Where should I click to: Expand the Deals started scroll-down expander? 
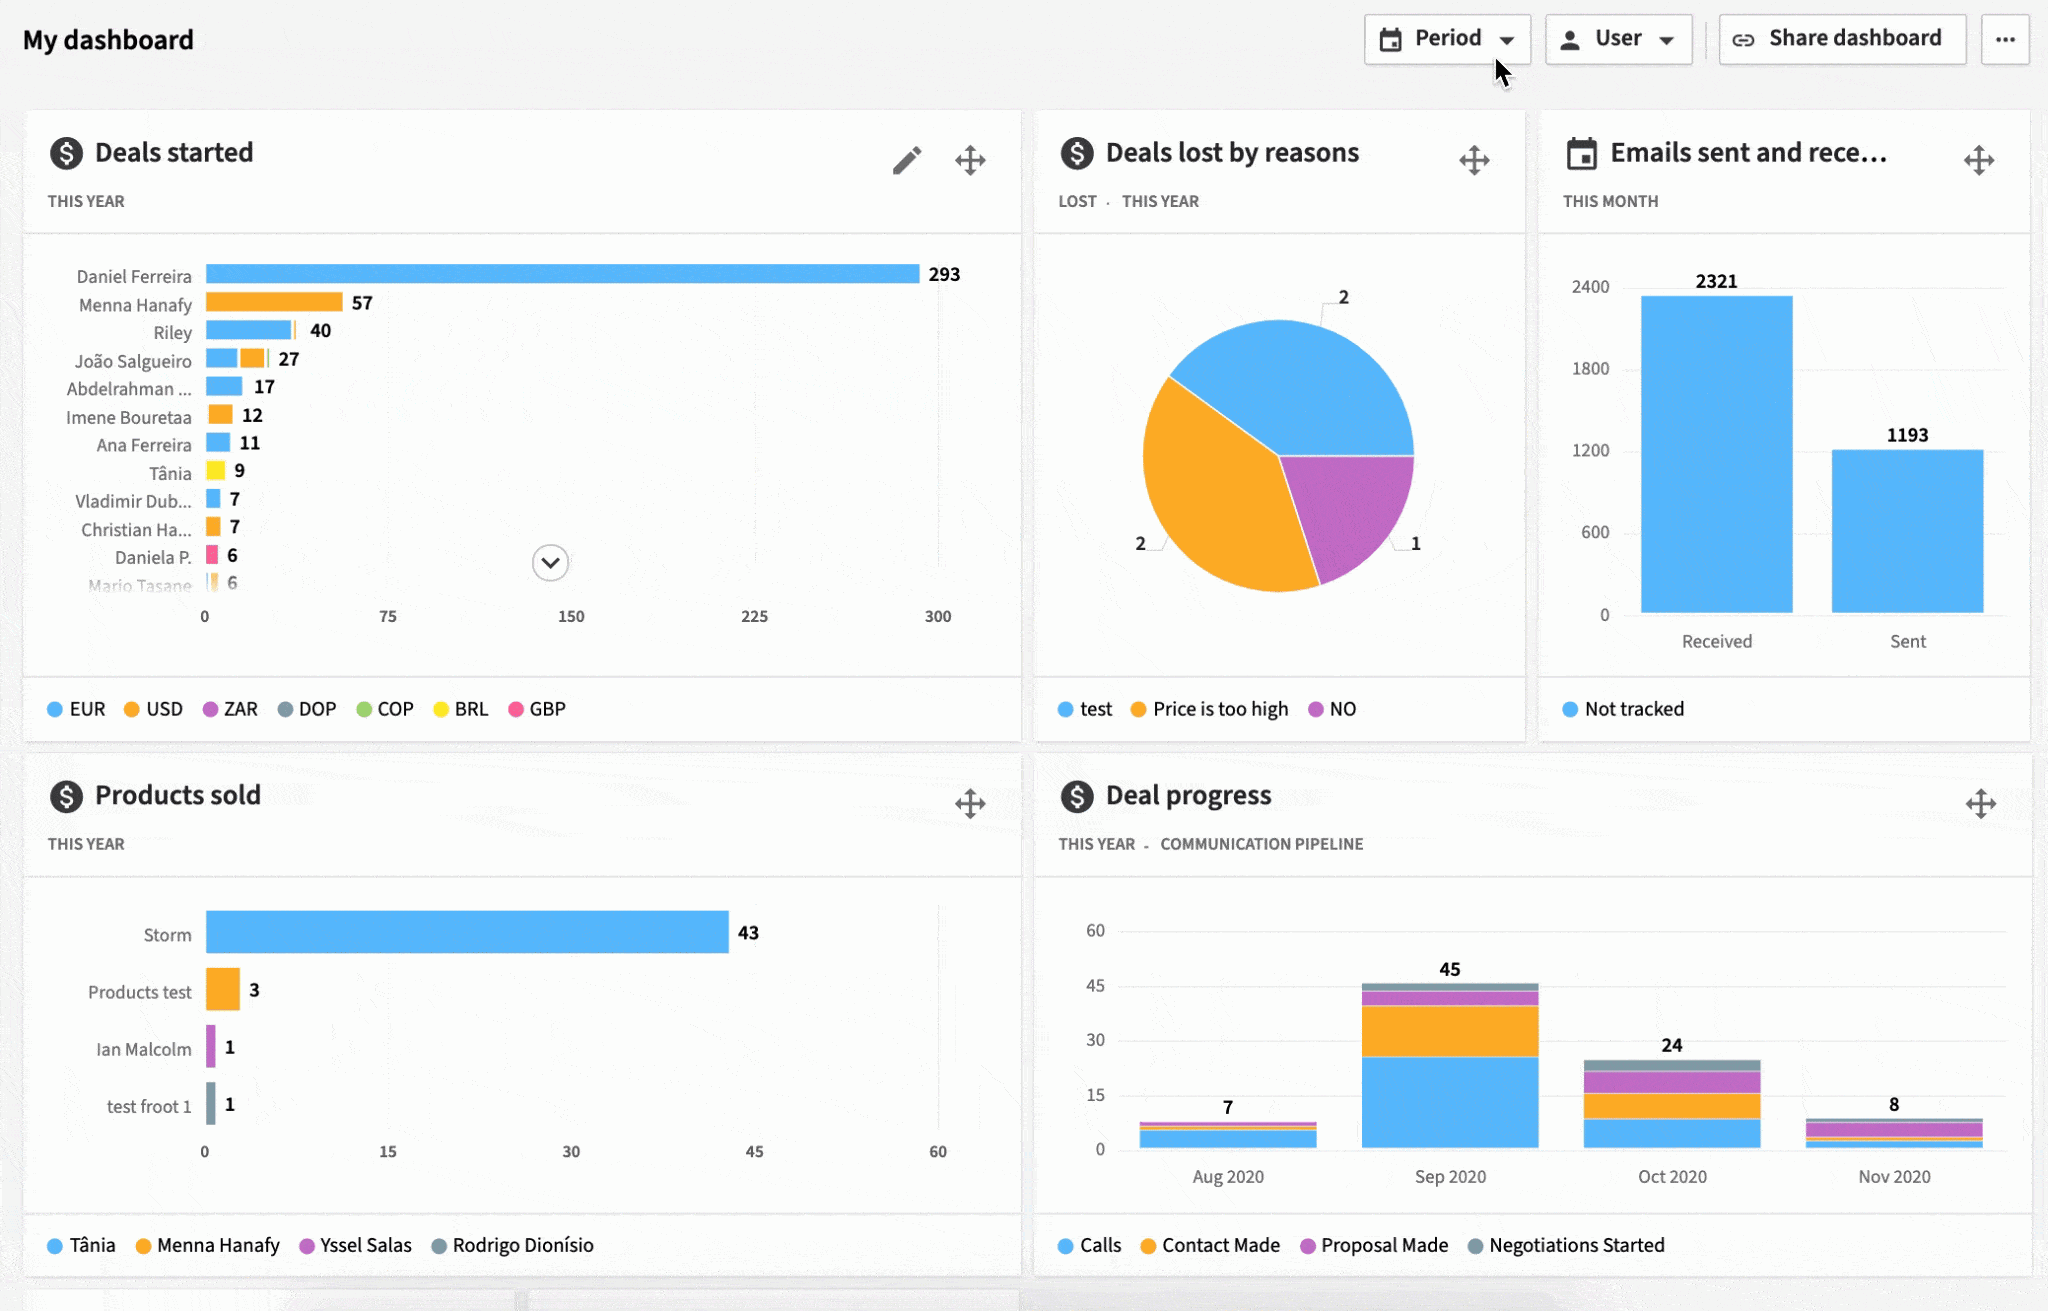tap(549, 563)
